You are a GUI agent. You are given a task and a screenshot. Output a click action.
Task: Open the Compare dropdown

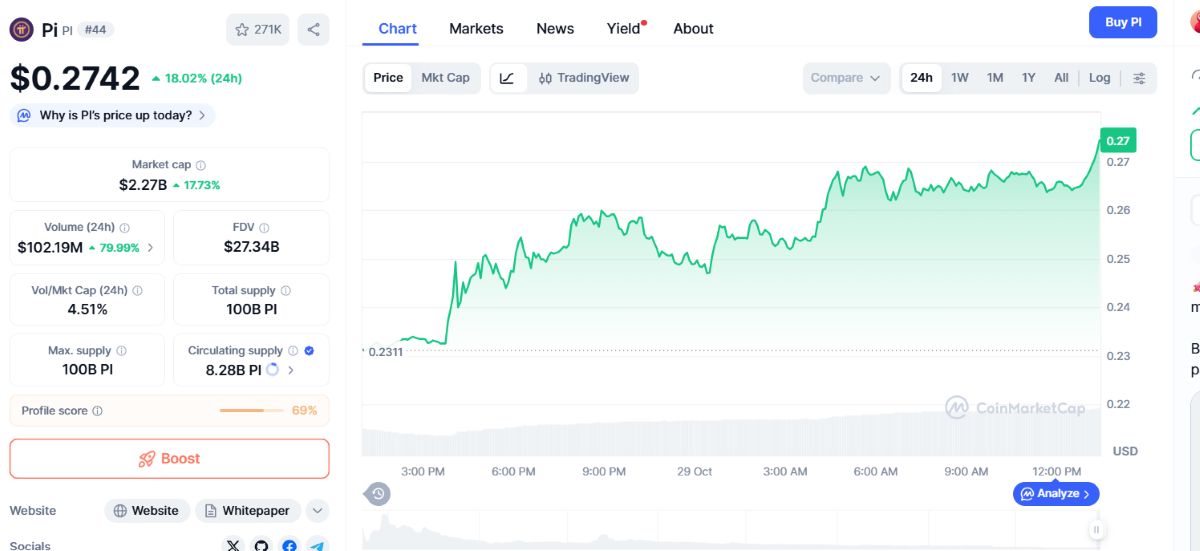[846, 78]
